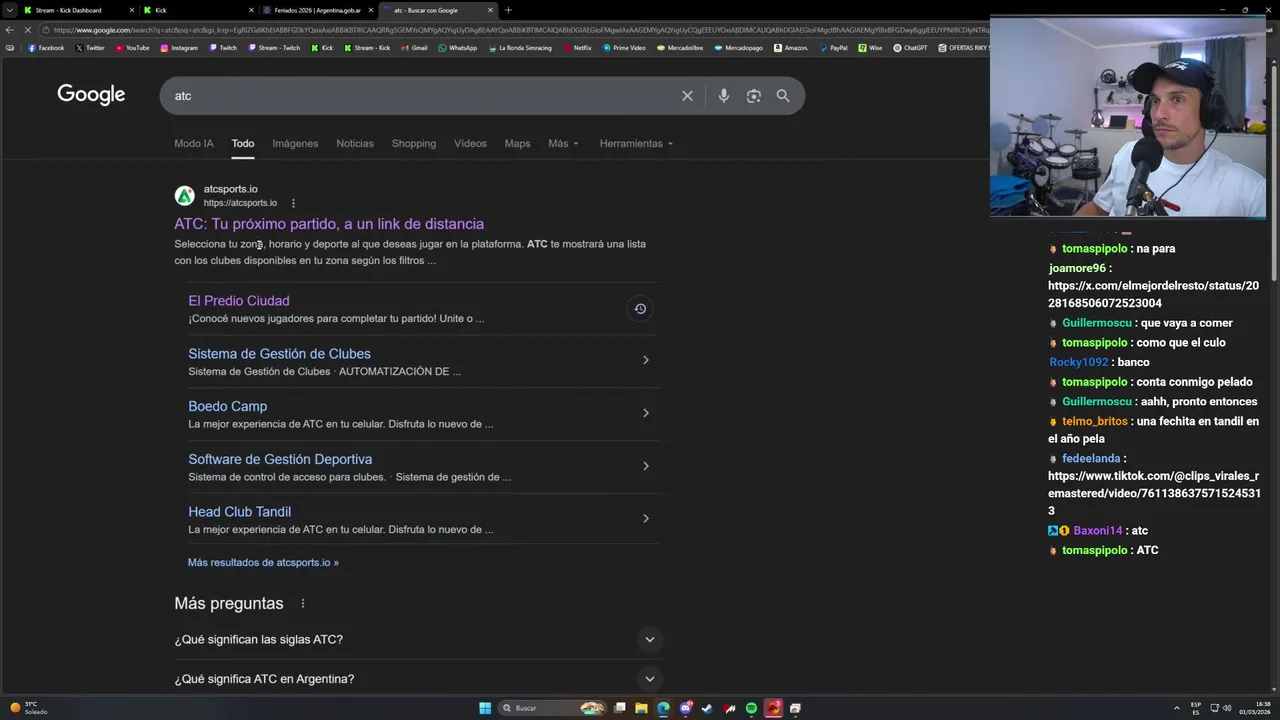Open the El Predio Ciudad sitelink

(239, 301)
